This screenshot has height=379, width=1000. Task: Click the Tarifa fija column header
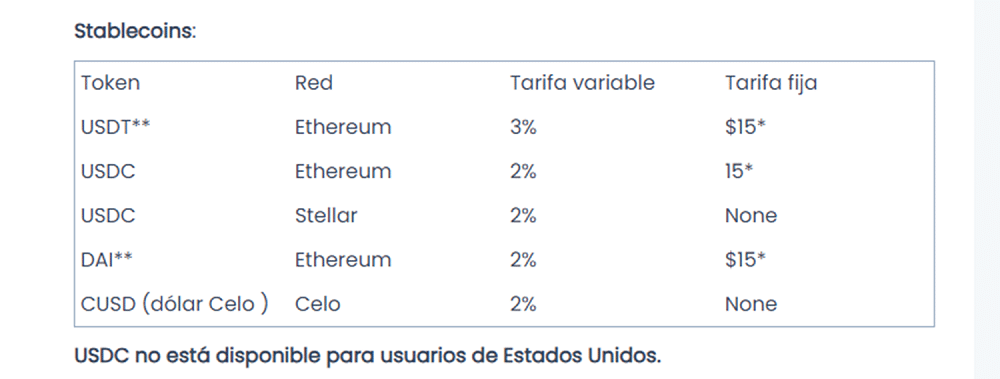[x=771, y=84]
